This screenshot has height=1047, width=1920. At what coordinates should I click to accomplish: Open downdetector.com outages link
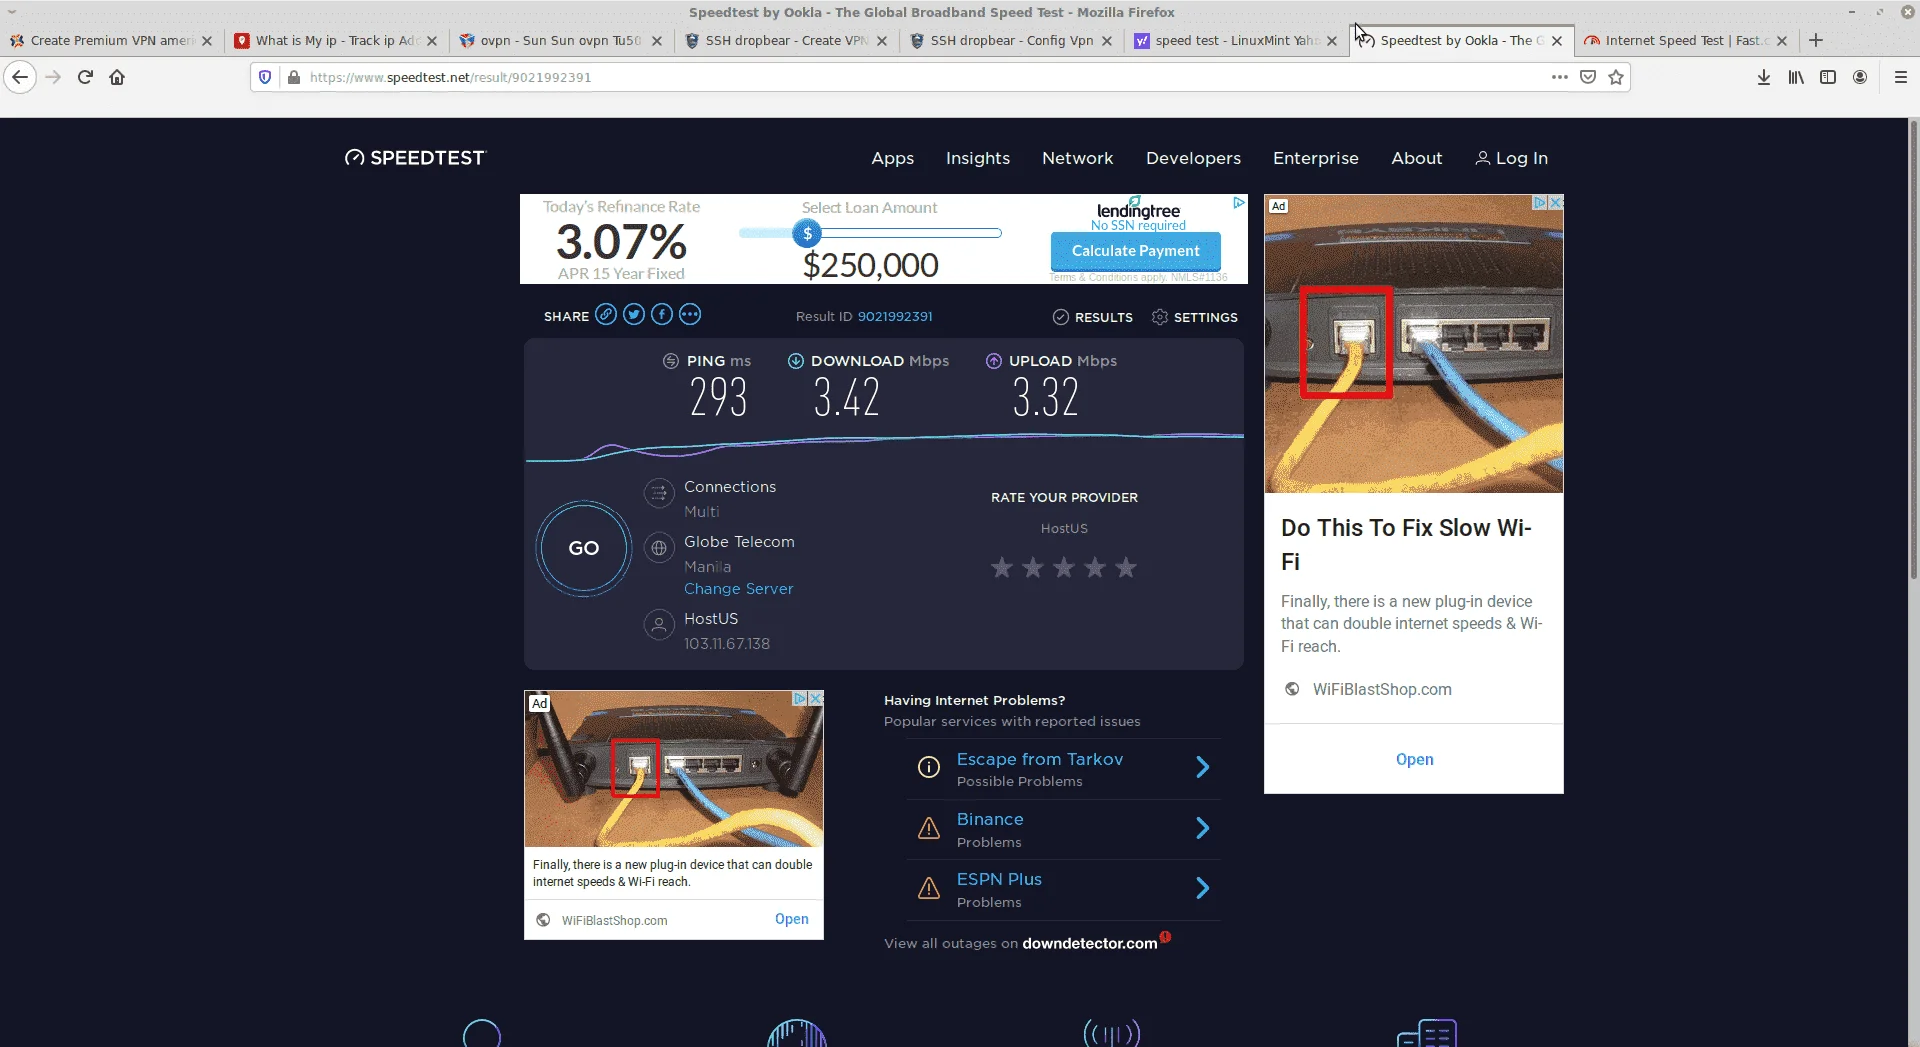[x=1090, y=943]
